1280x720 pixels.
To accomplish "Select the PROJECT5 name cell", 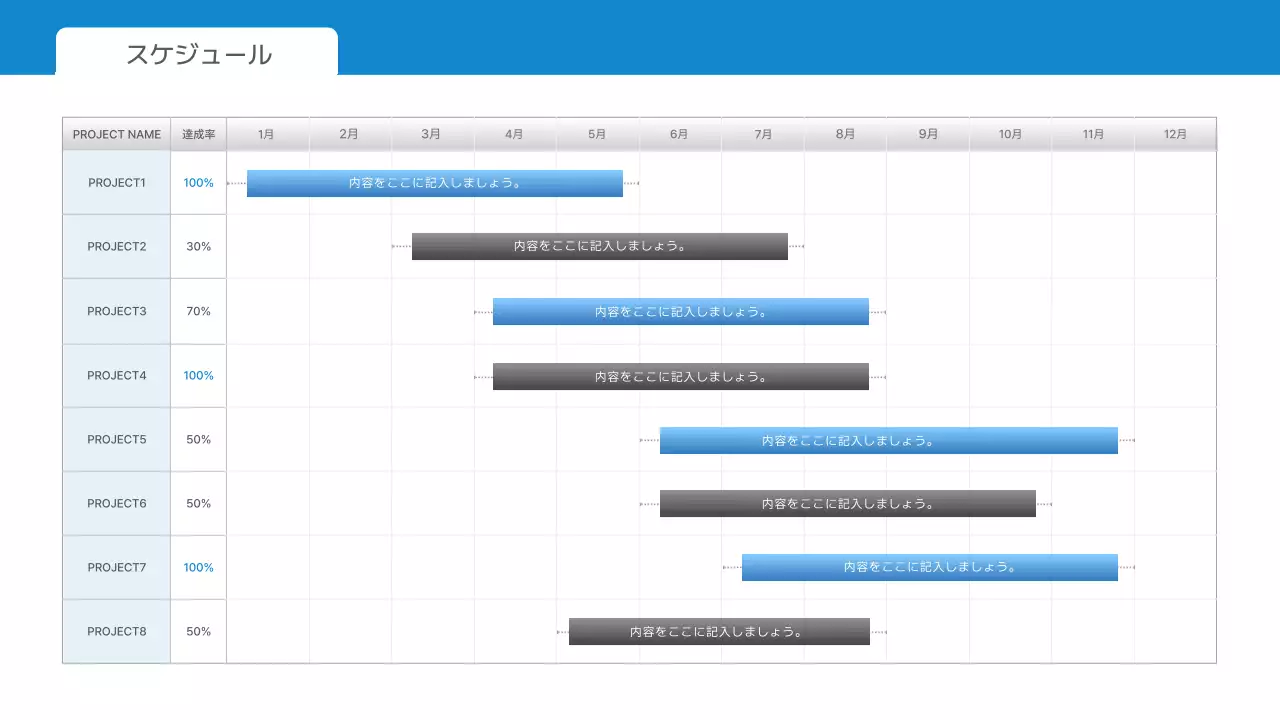I will [x=117, y=439].
